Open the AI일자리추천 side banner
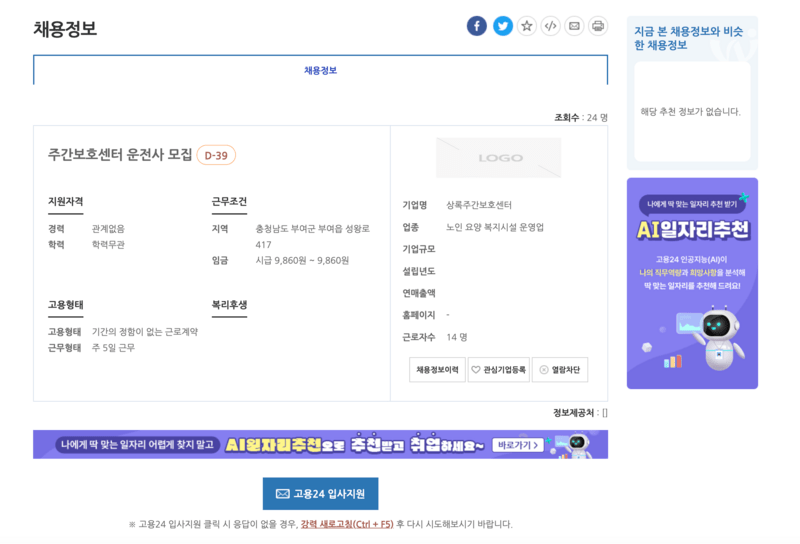The width and height of the screenshot is (800, 544). click(692, 283)
